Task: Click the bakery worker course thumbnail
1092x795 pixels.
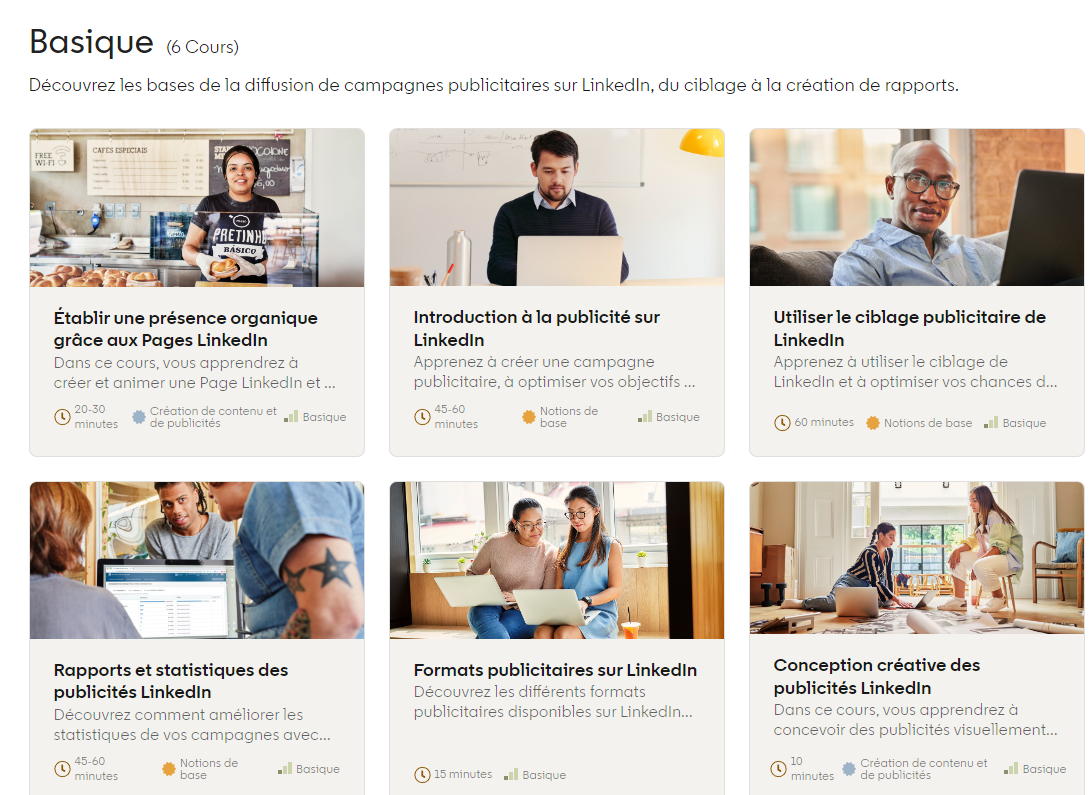Action: 197,207
